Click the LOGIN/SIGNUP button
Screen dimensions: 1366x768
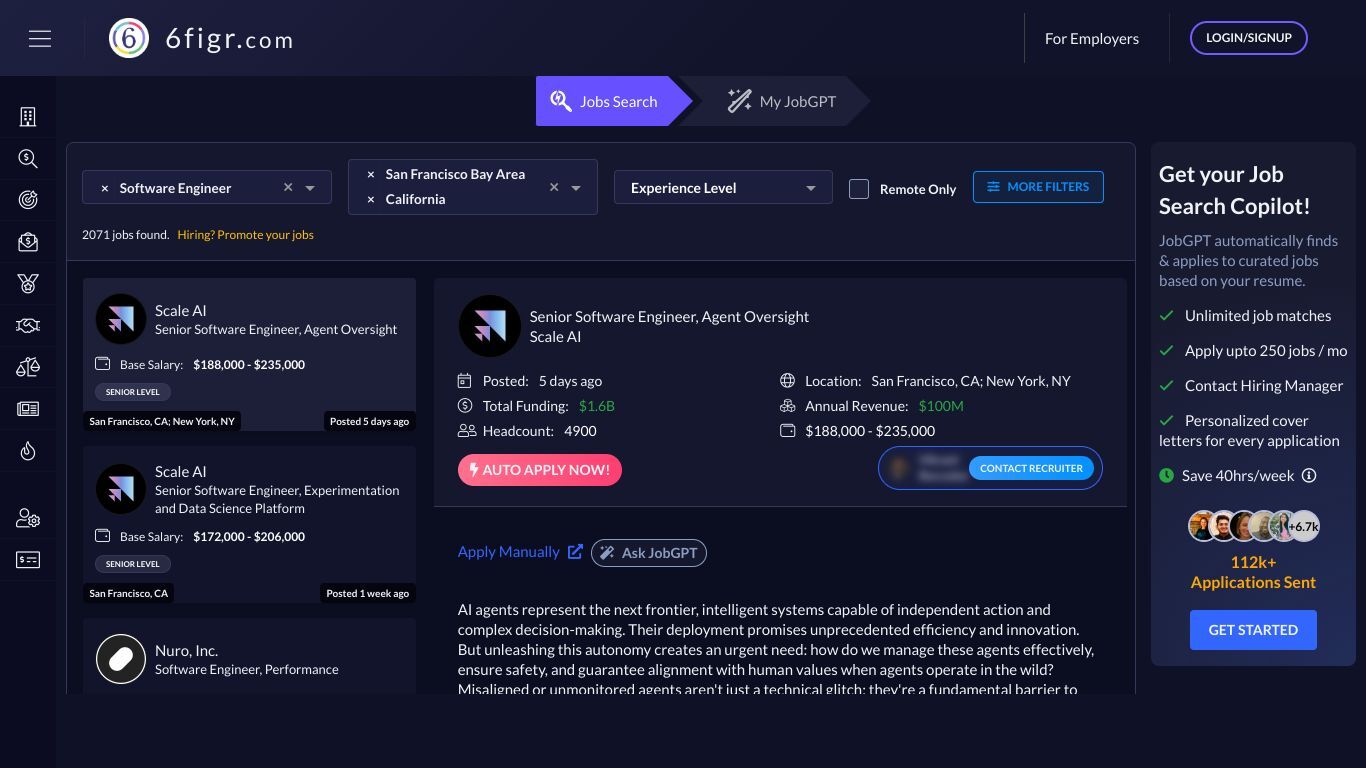coord(1249,38)
